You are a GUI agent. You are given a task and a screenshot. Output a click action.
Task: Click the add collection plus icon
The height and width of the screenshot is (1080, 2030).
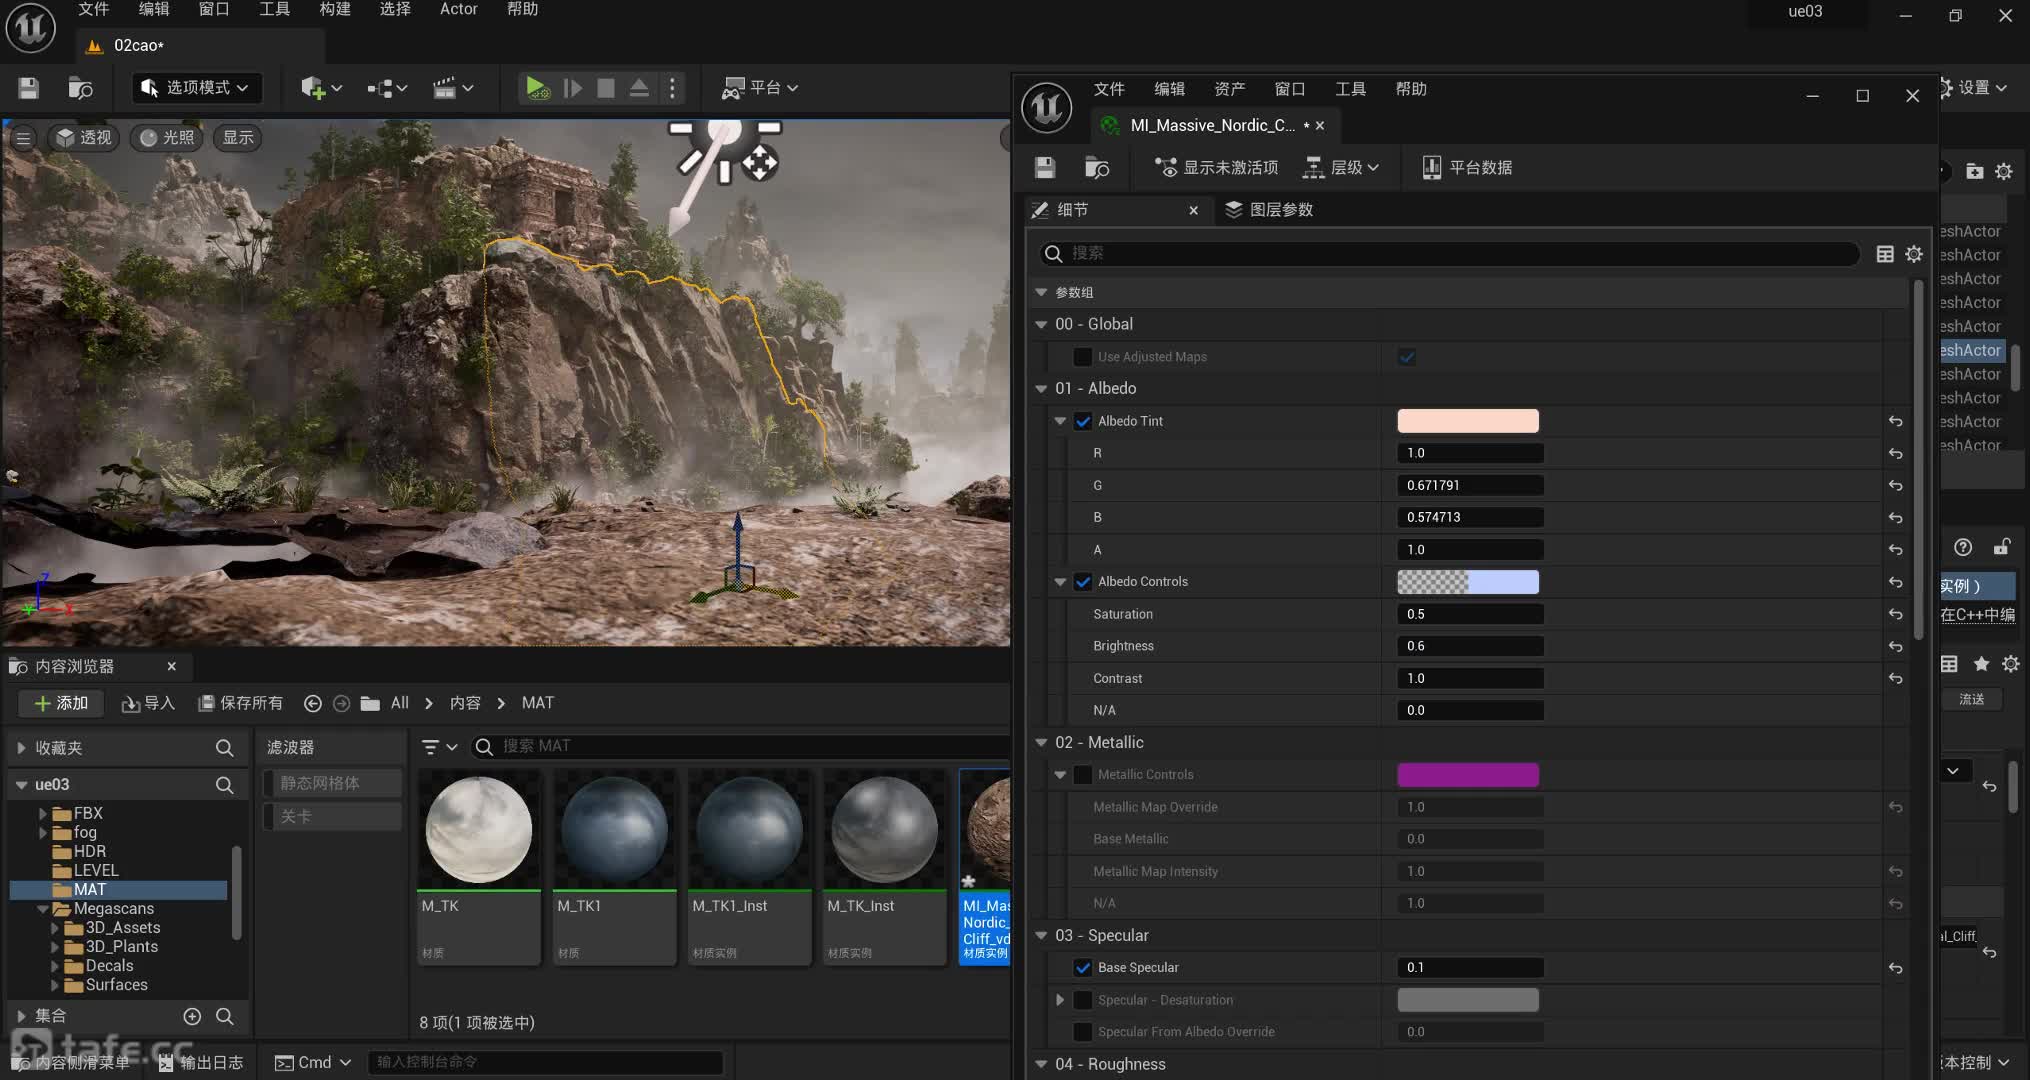tap(192, 1016)
